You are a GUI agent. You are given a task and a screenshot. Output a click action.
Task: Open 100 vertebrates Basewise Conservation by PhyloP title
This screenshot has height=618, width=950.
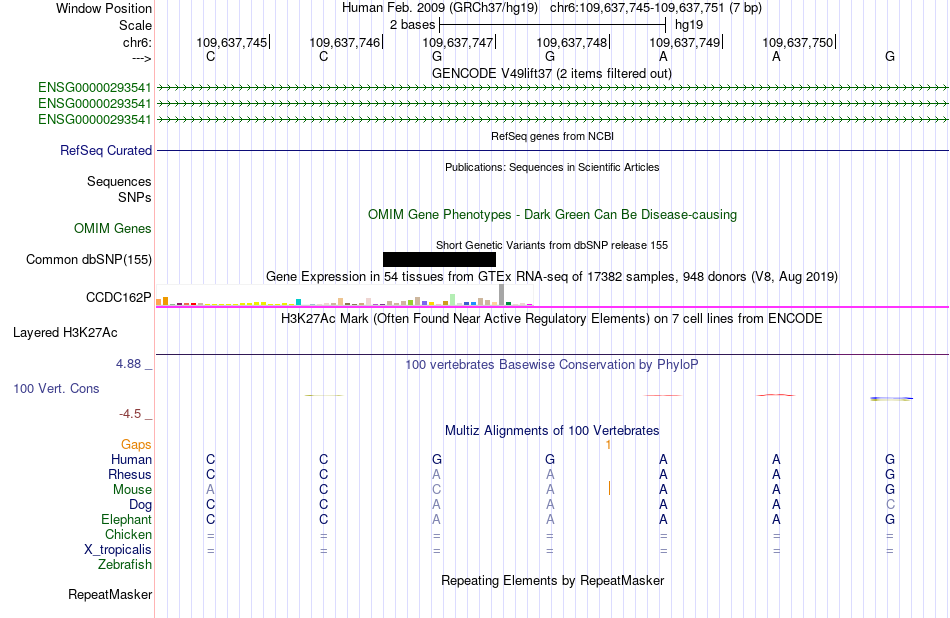click(551, 365)
